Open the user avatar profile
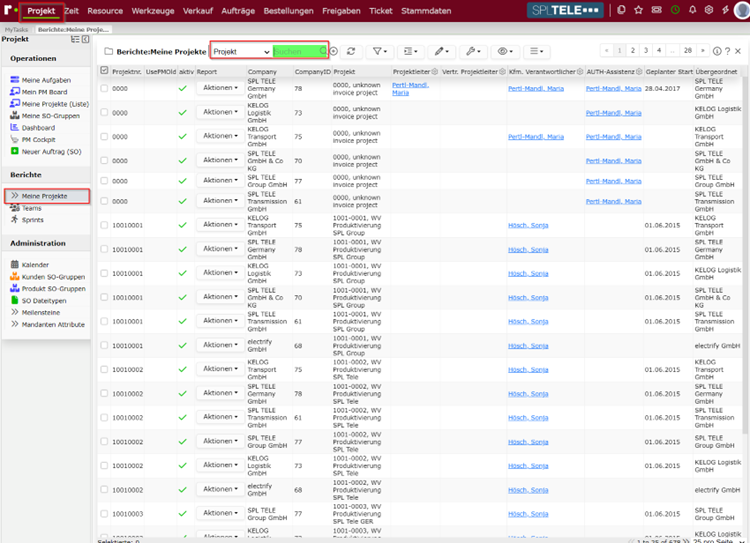The image size is (750, 543). point(742,10)
